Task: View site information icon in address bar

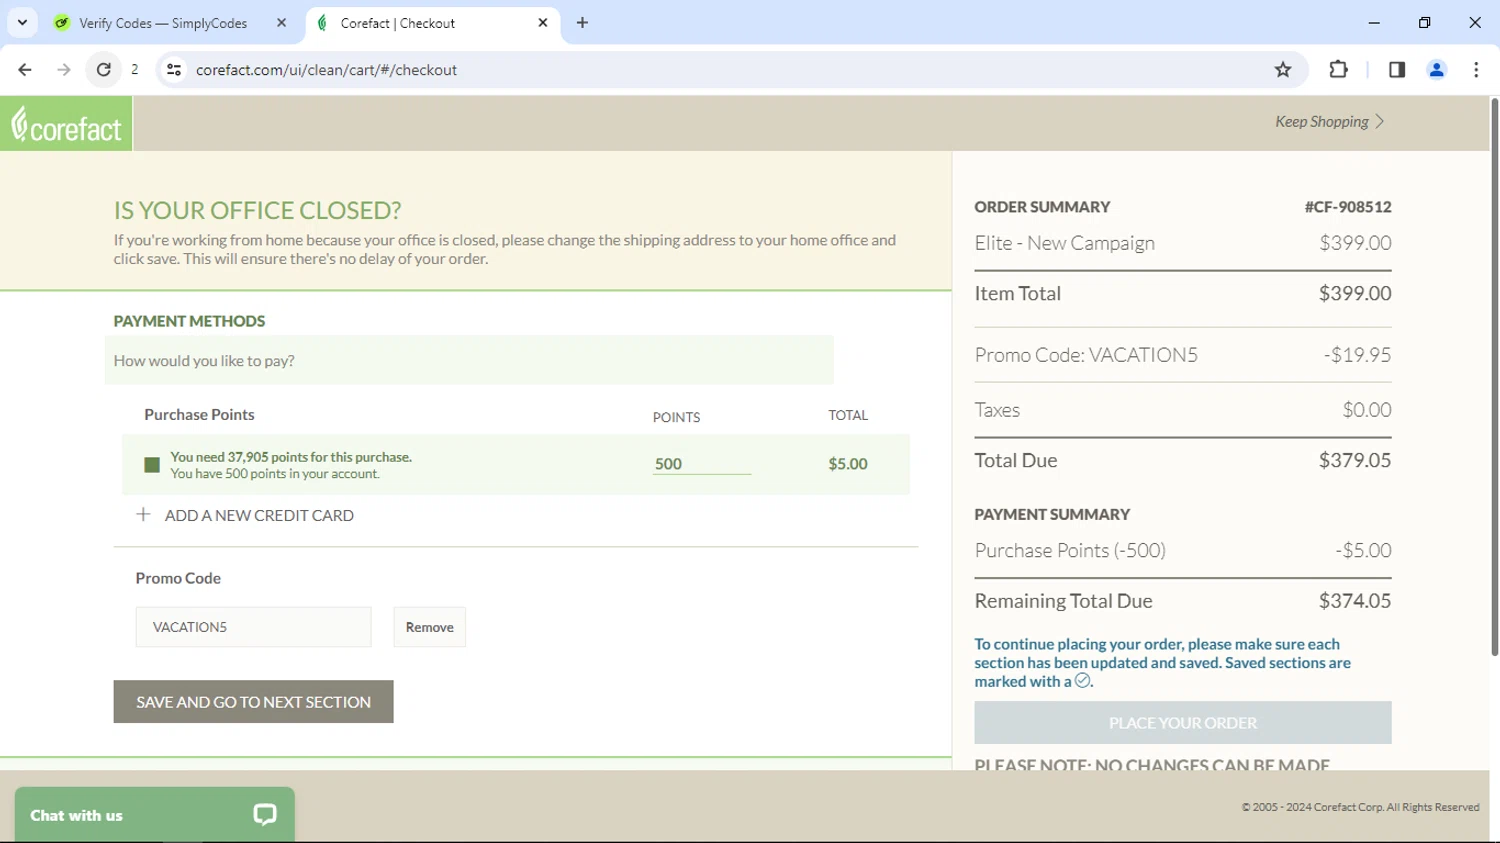Action: coord(174,70)
